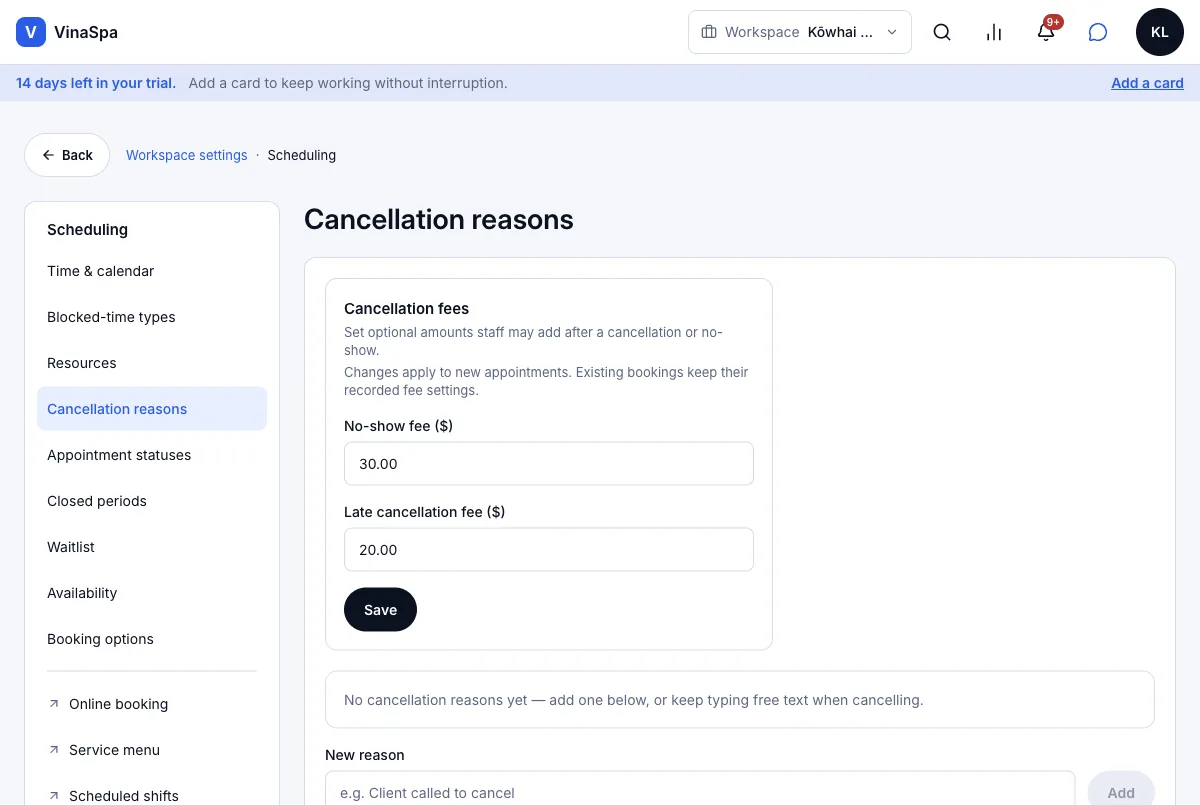Click the external arrow icon beside Scheduled shifts

pos(54,796)
